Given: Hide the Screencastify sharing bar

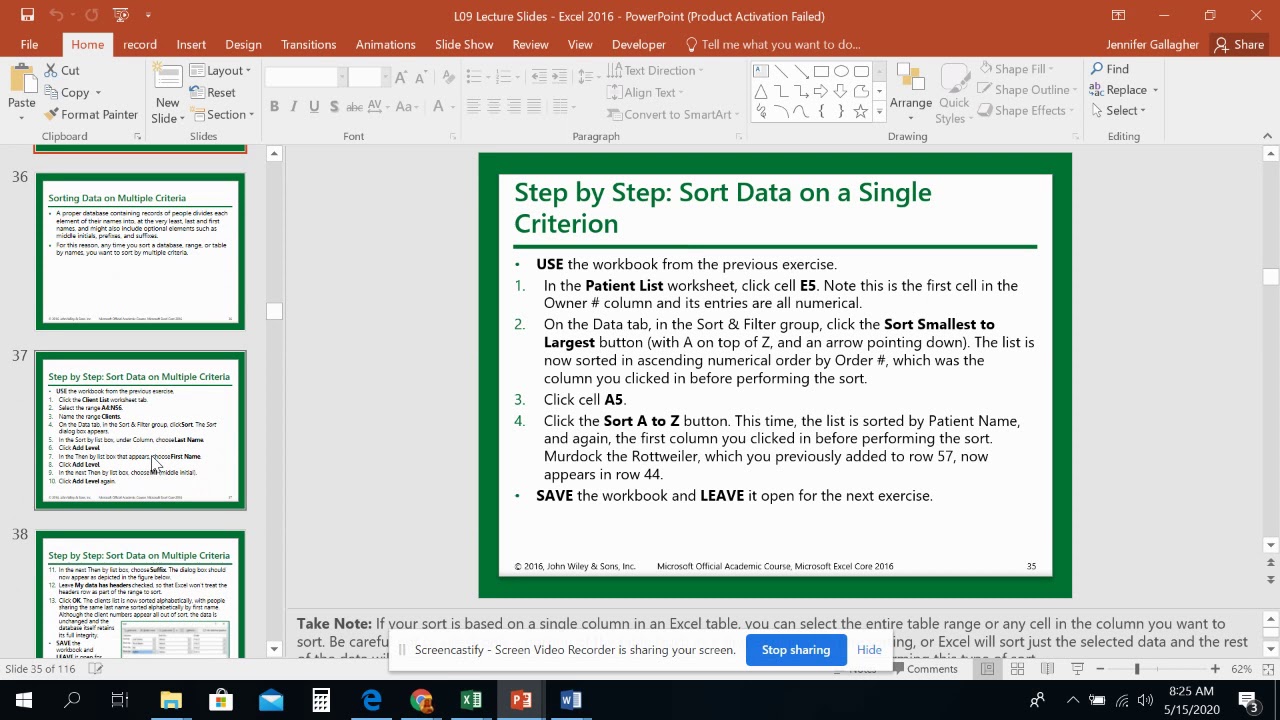Looking at the screenshot, I should (x=869, y=650).
